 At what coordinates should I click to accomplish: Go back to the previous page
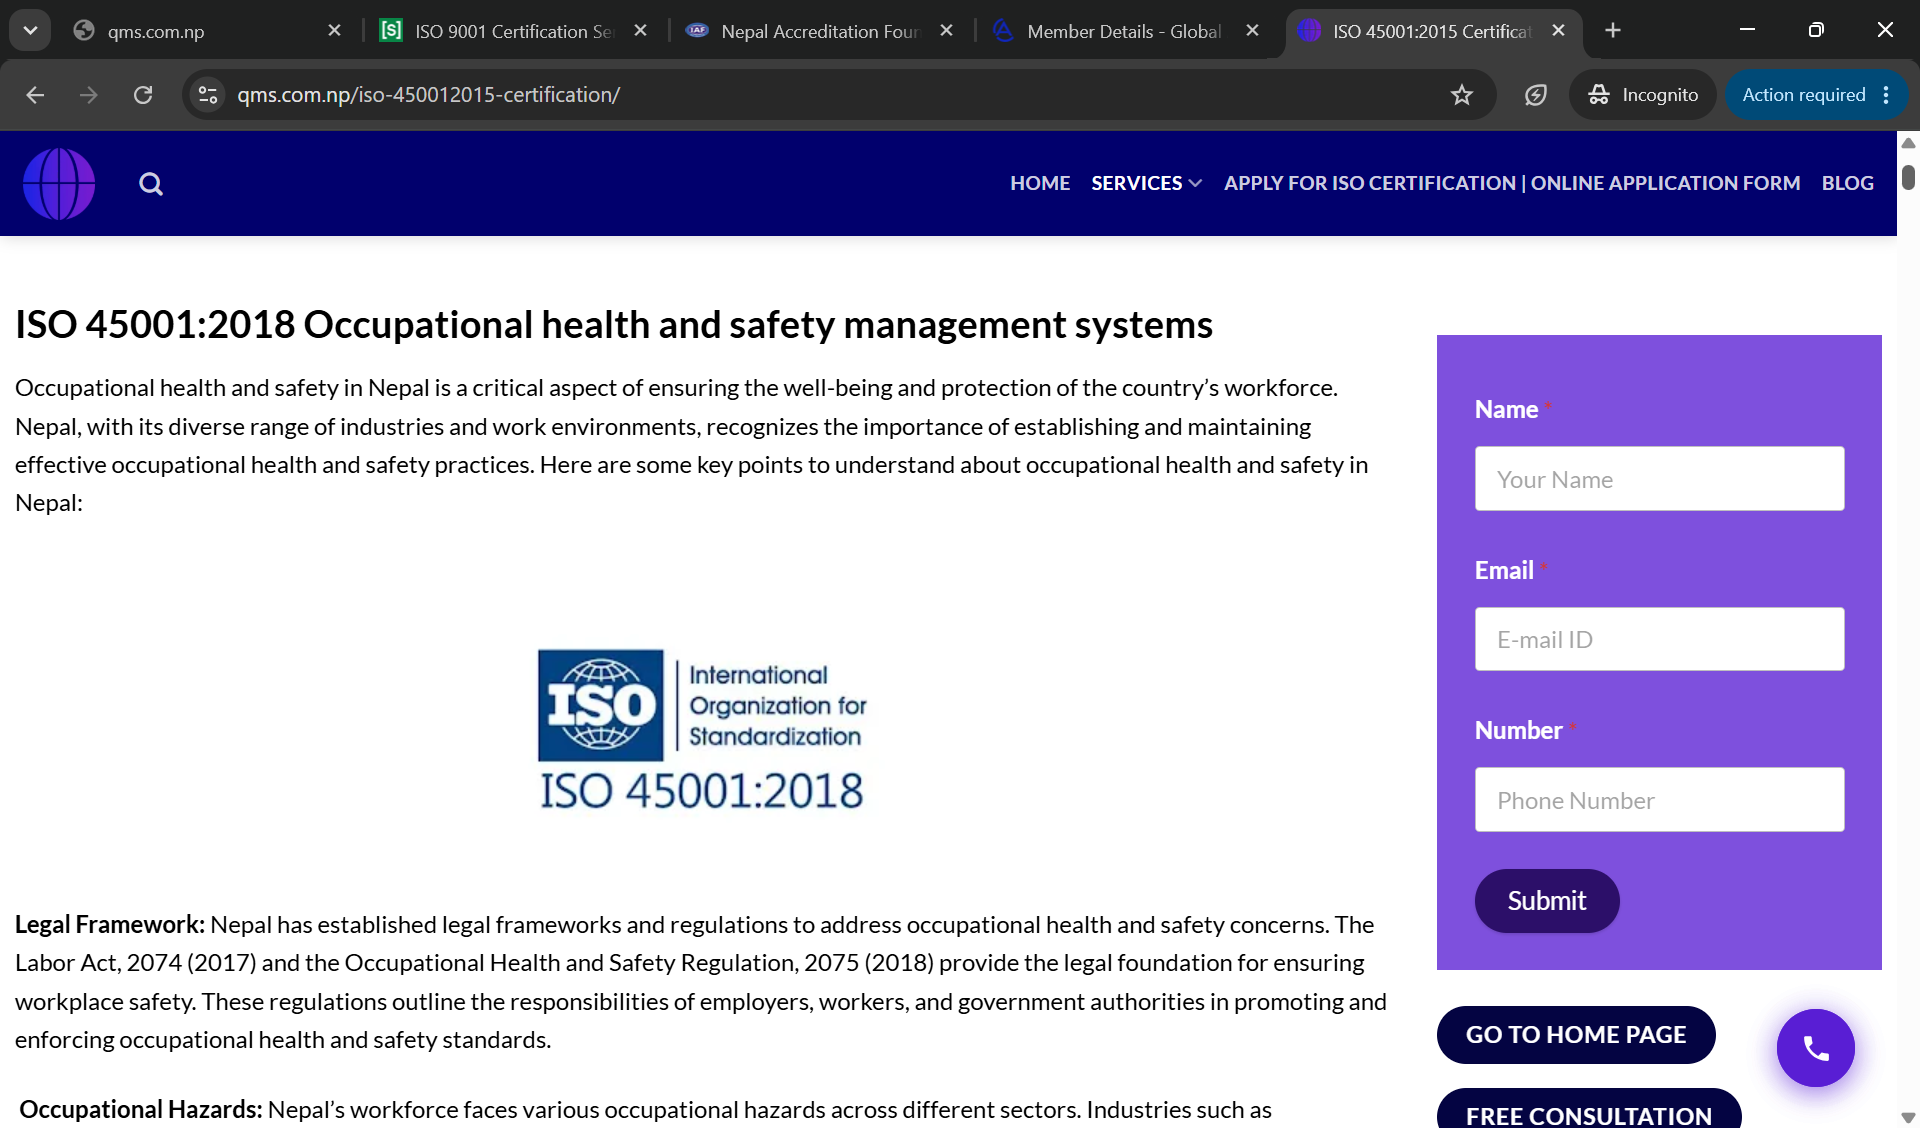point(35,95)
